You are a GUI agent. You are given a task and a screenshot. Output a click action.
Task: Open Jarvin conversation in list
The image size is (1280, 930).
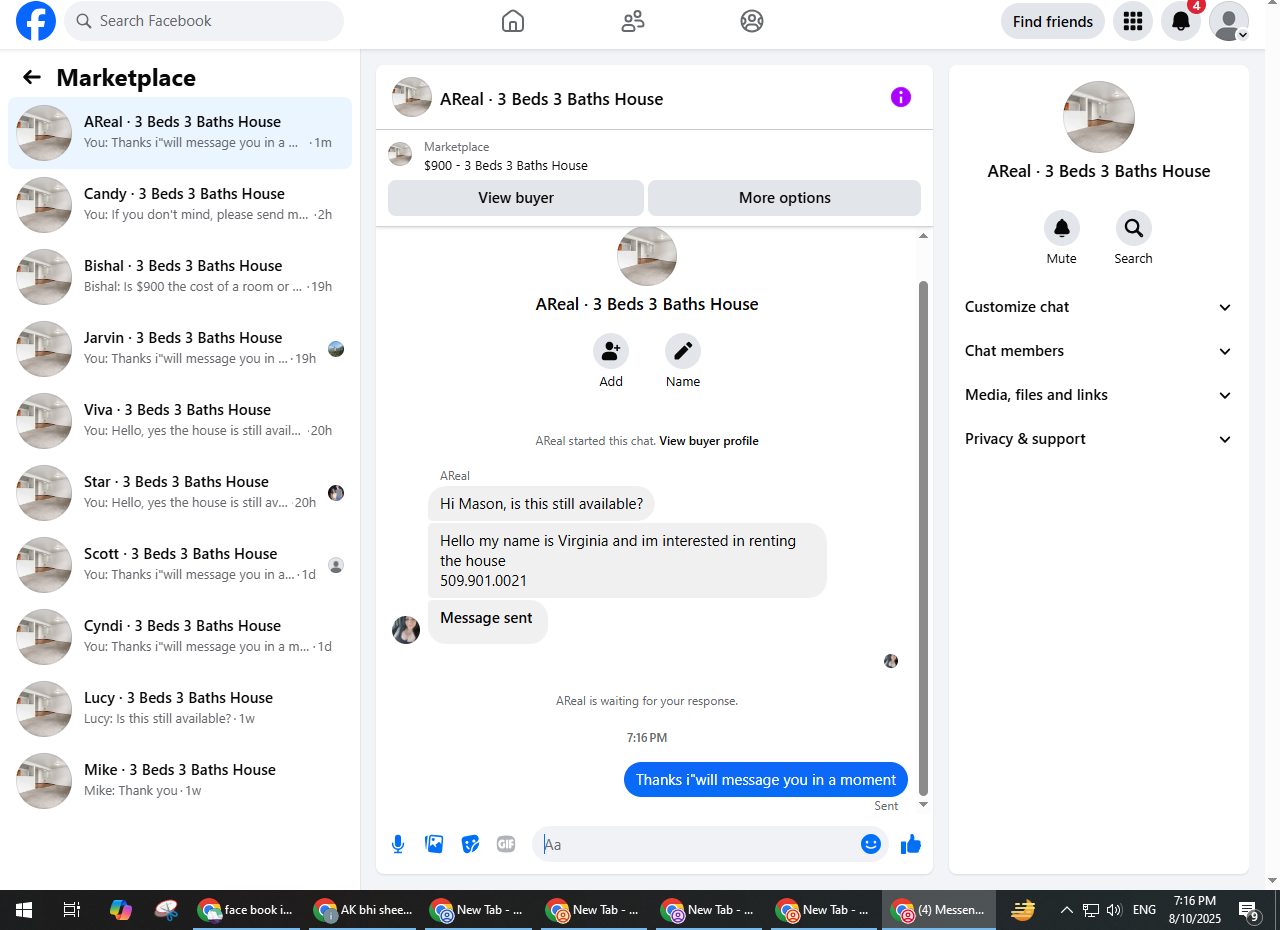(180, 349)
